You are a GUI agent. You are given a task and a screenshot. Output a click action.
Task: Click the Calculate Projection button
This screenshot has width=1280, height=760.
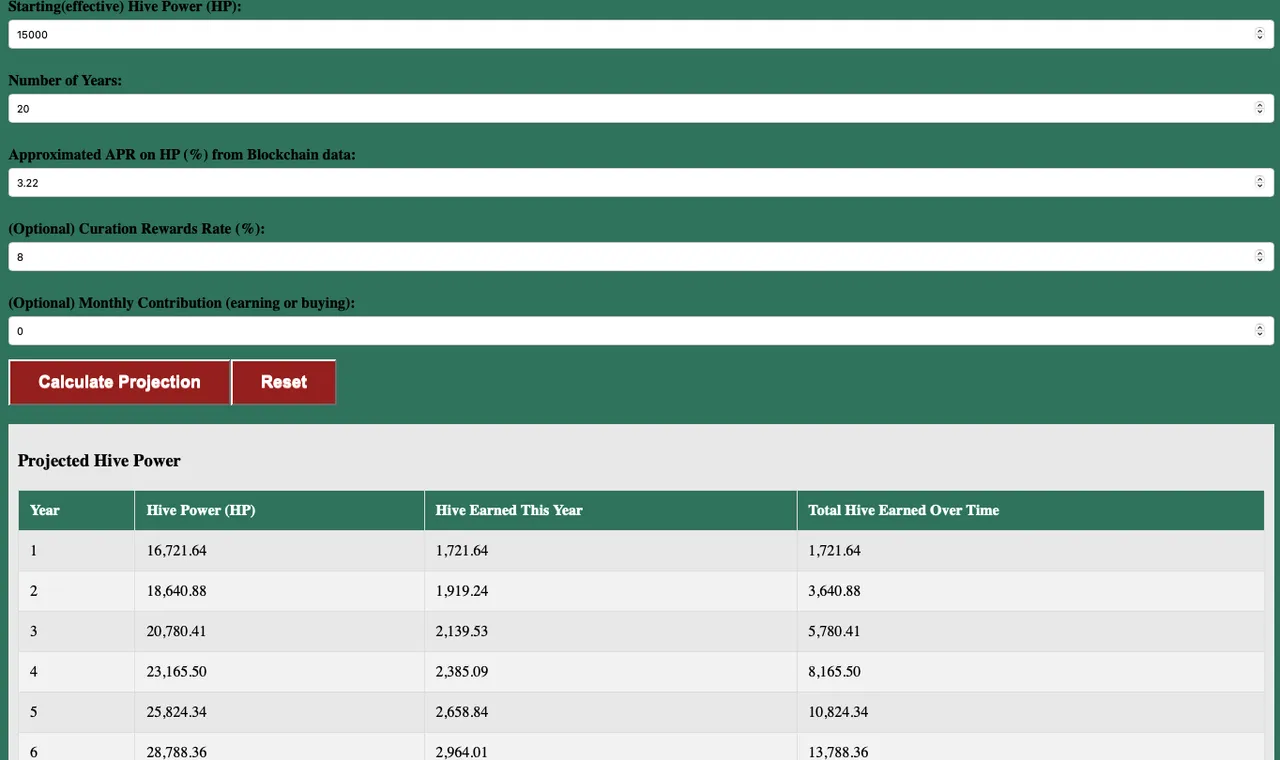119,382
